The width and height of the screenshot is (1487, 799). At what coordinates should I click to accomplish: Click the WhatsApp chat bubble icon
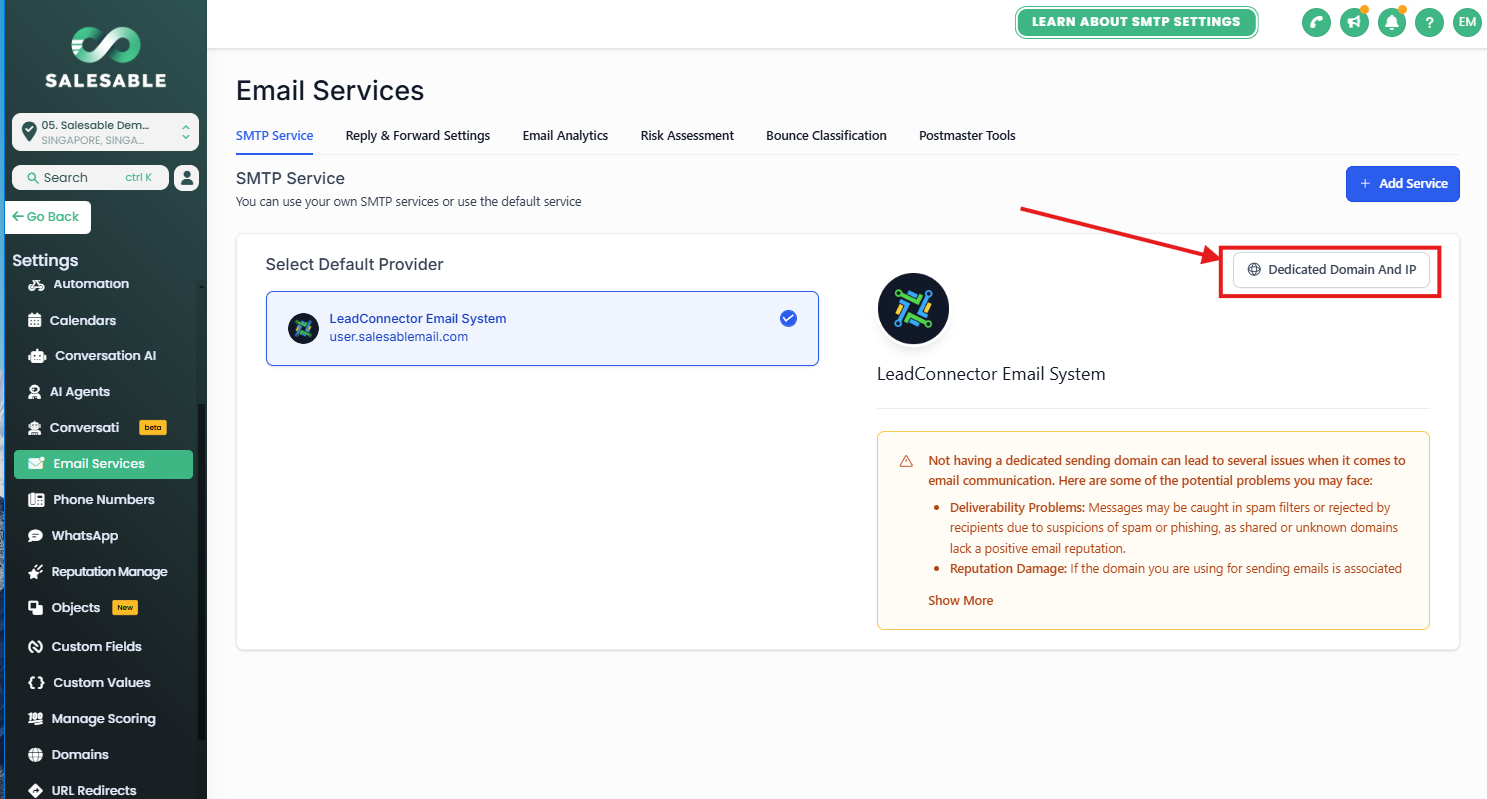(36, 536)
